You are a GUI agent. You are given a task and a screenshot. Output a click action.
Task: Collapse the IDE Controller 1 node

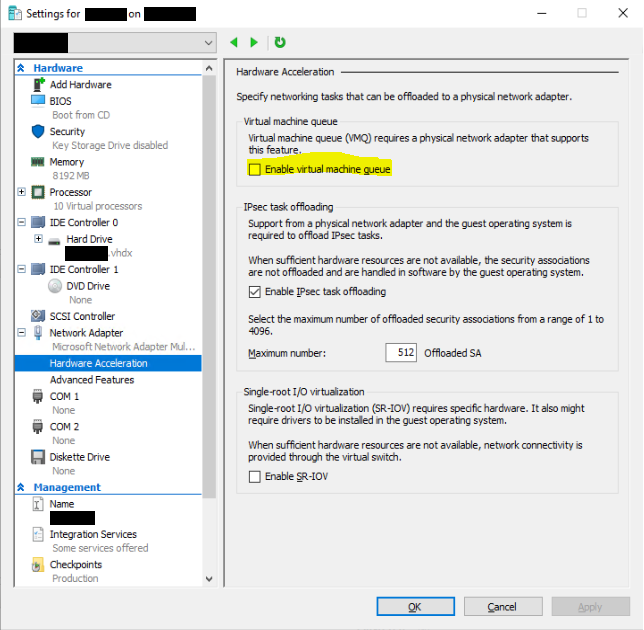click(22, 269)
